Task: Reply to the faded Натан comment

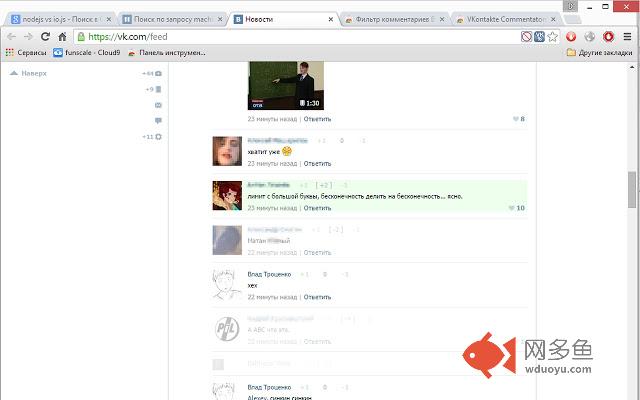Action: [317, 253]
